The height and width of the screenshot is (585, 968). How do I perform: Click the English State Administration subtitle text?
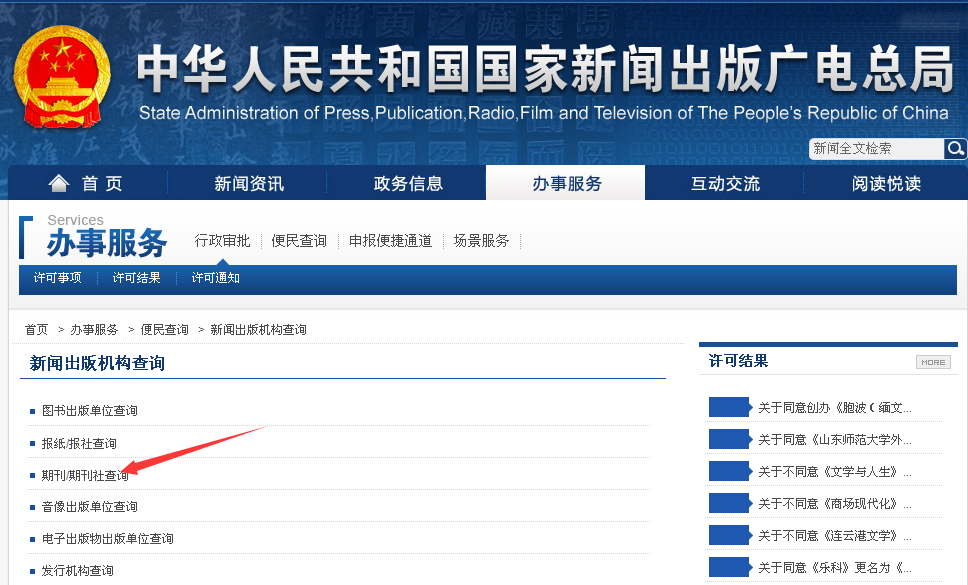[x=544, y=113]
